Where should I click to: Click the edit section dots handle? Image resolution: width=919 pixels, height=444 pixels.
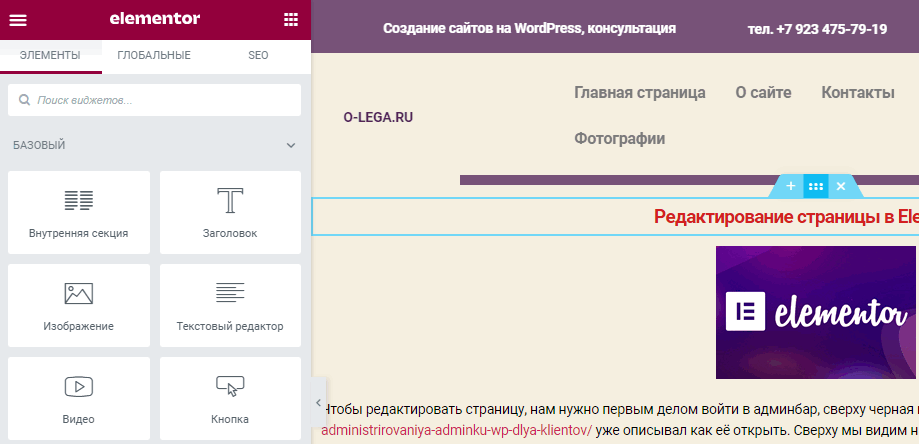coord(815,186)
